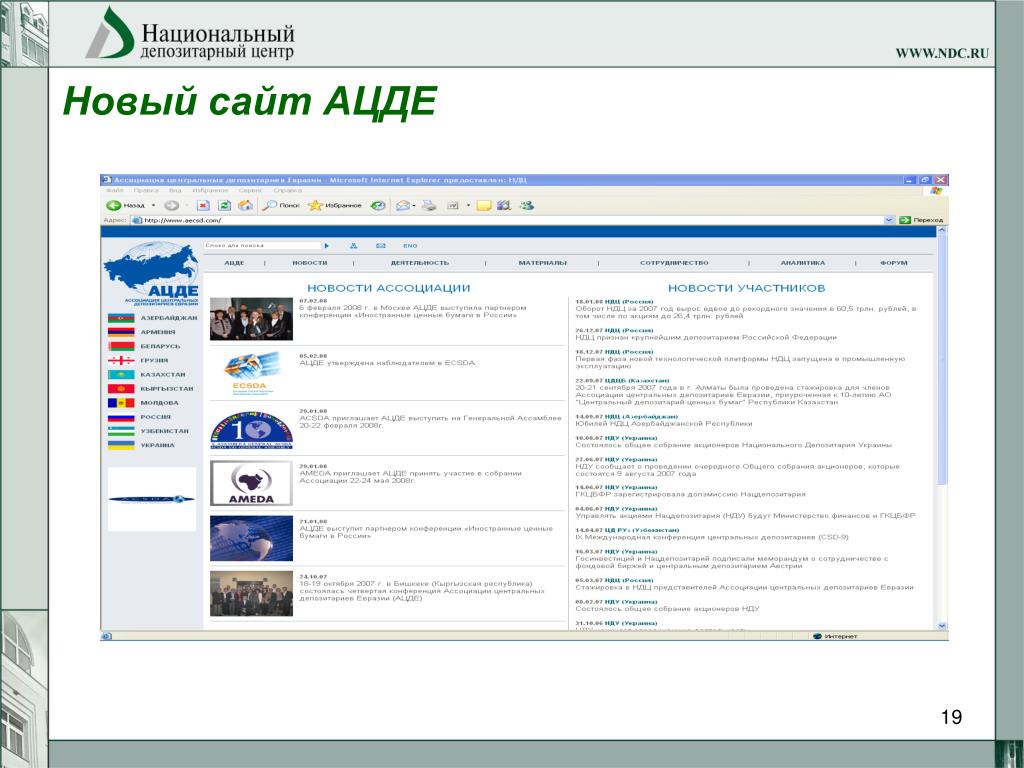This screenshot has width=1024, height=768.
Task: Open the МОЛДОВА country link
Action: point(159,403)
